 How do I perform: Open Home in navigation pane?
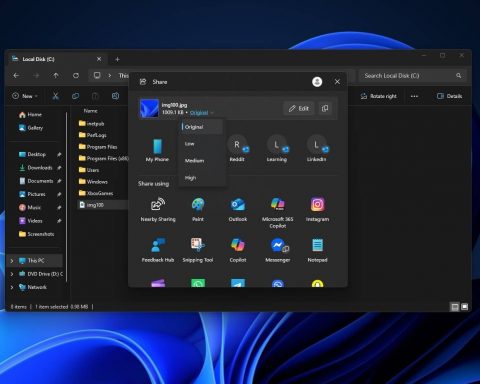click(x=30, y=115)
